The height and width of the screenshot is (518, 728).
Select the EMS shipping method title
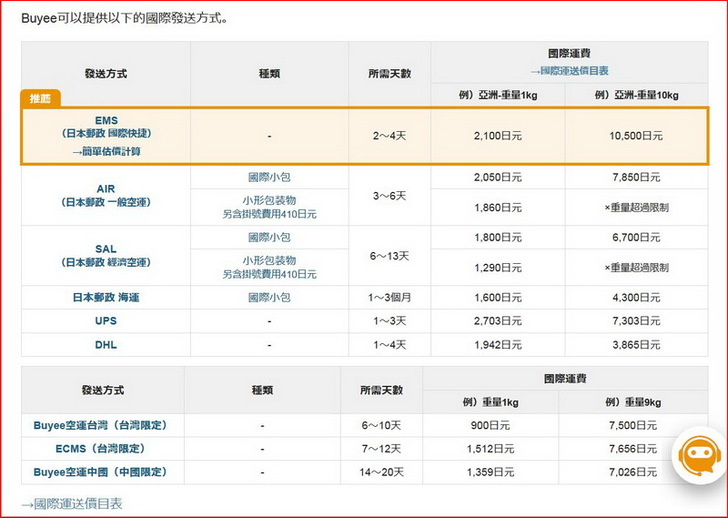106,119
